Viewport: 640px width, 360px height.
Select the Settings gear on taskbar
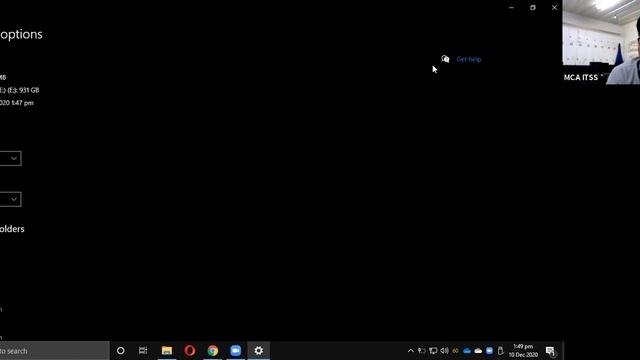point(258,351)
